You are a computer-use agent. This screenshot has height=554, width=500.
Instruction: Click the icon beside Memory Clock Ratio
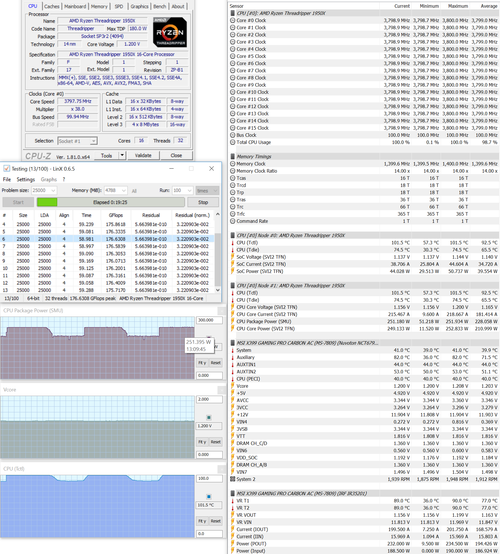click(233, 171)
